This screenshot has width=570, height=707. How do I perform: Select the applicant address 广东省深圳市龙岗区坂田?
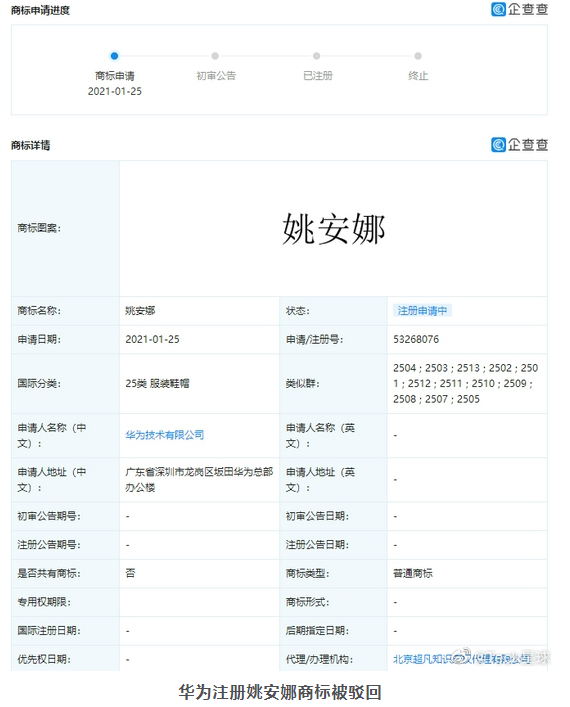199,480
